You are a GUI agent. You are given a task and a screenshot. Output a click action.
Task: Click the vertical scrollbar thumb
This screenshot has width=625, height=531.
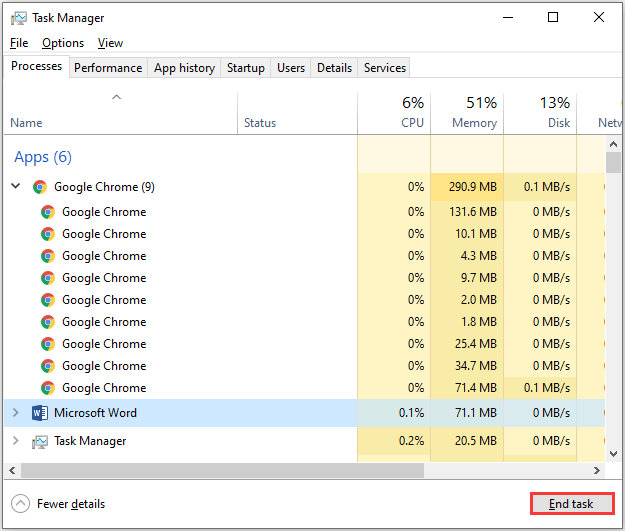tap(613, 162)
